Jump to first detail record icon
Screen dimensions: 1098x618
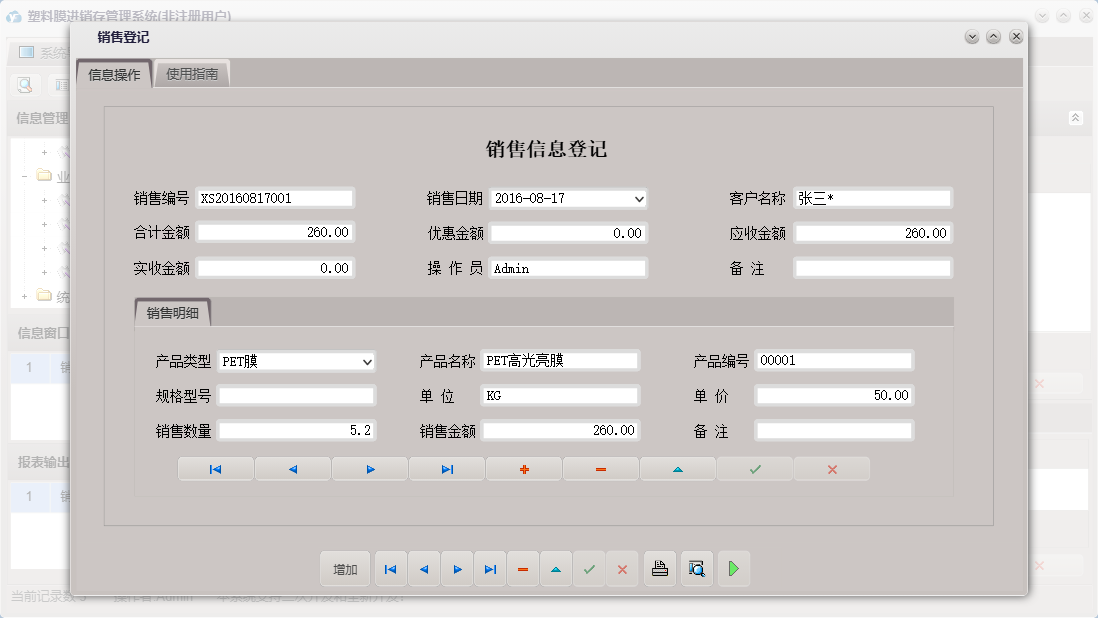pyautogui.click(x=215, y=468)
